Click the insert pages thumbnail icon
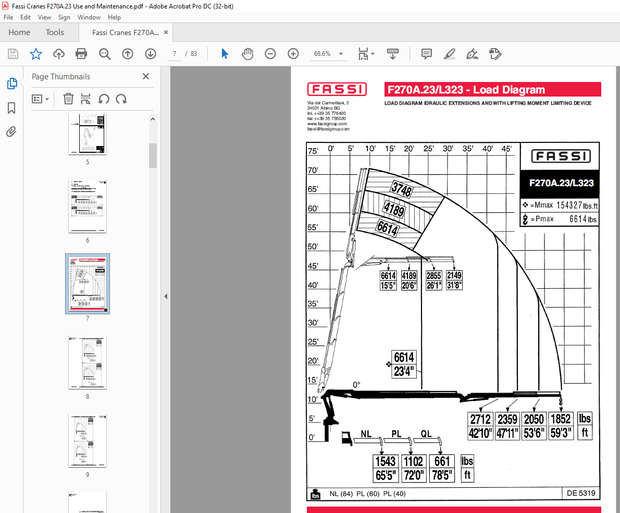 pyautogui.click(x=85, y=98)
